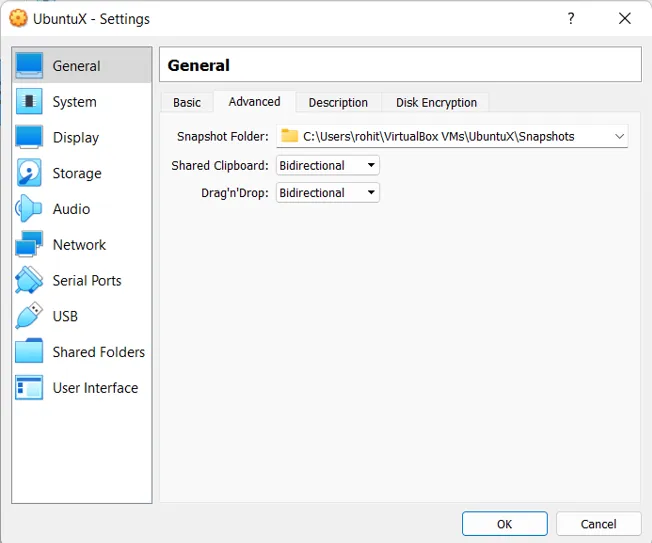
Task: Open the Drag'n'Drop dropdown
Action: (x=328, y=193)
